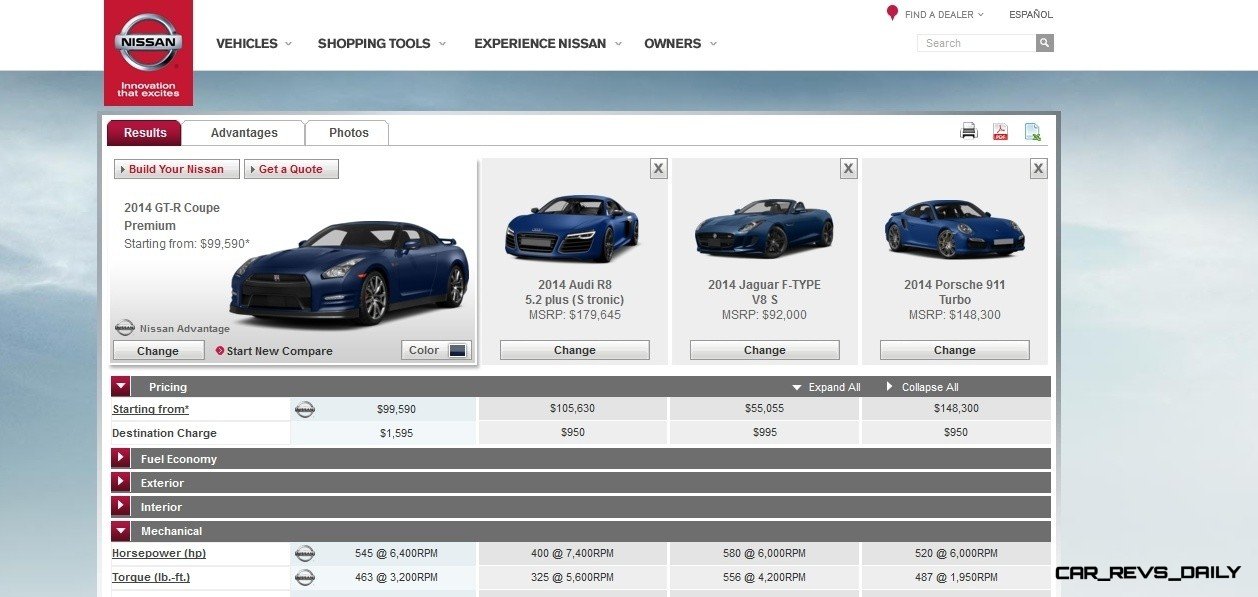
Task: Click the Nissan badge in Starting from row
Action: coord(304,409)
